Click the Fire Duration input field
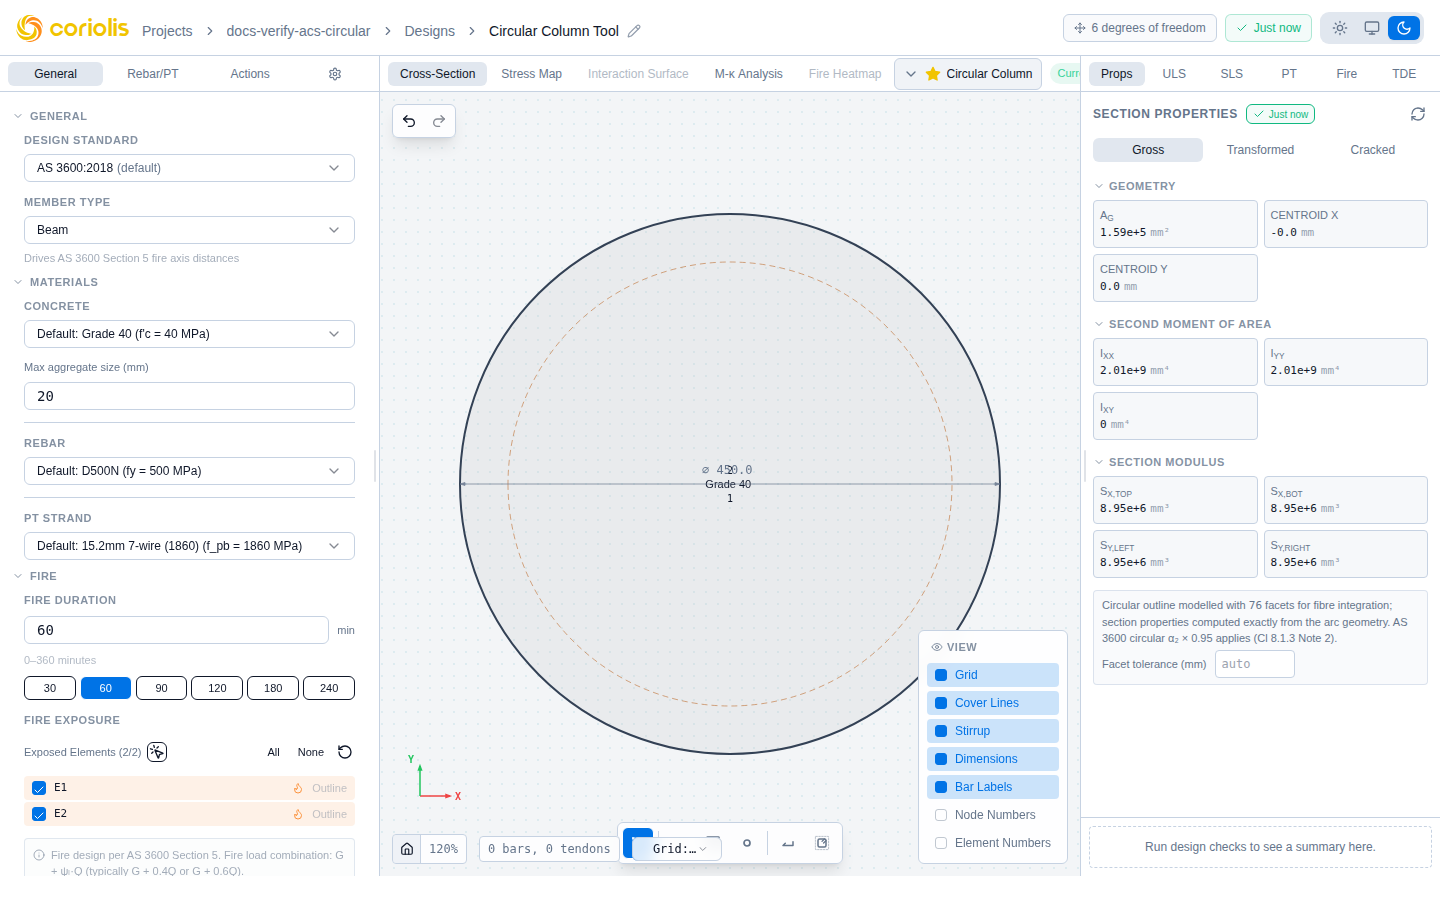This screenshot has width=1440, height=900. point(176,630)
